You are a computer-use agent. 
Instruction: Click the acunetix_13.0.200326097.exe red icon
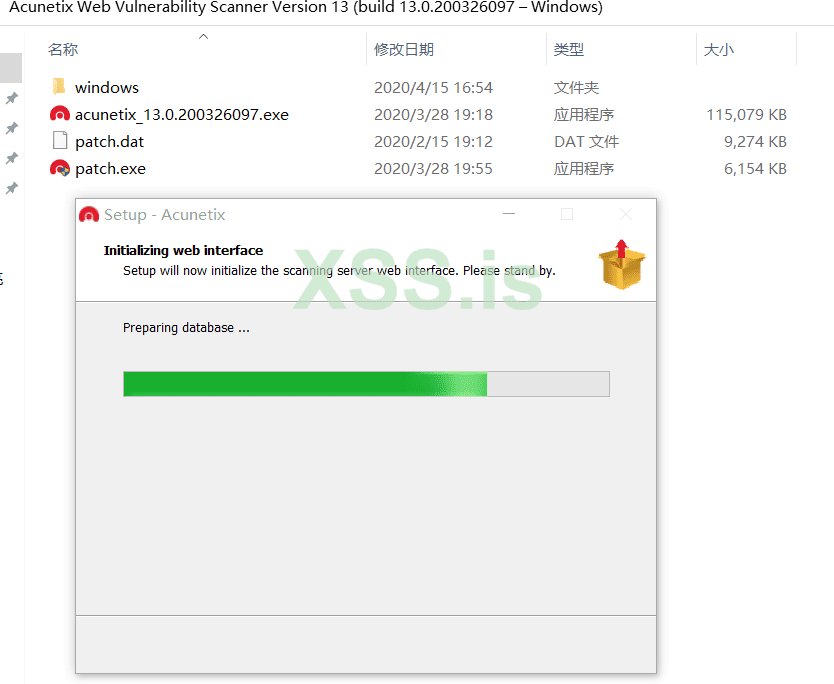point(60,114)
